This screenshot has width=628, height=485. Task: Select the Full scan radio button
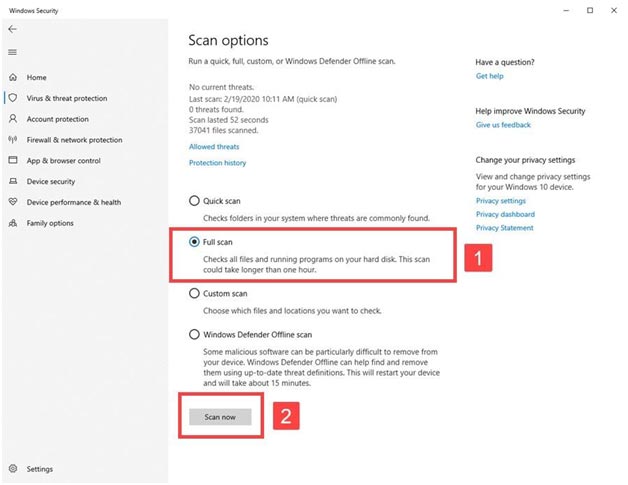194,242
